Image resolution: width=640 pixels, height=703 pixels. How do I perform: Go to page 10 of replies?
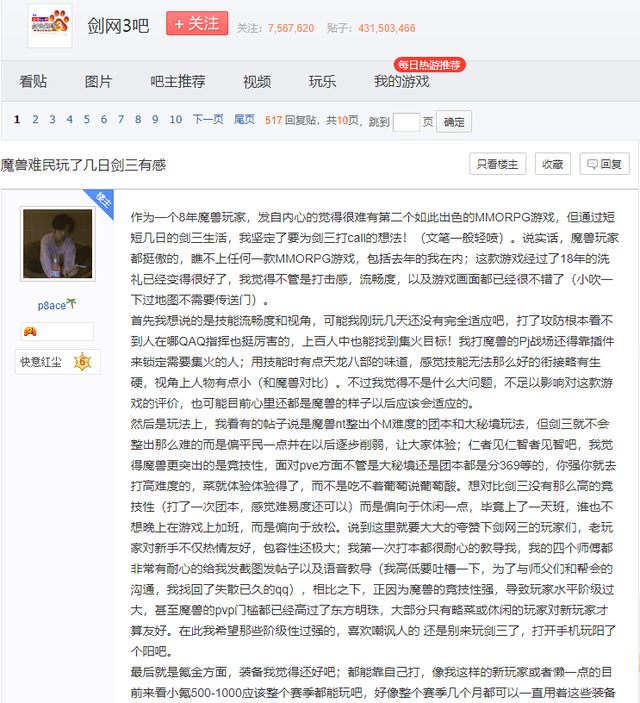(175, 119)
